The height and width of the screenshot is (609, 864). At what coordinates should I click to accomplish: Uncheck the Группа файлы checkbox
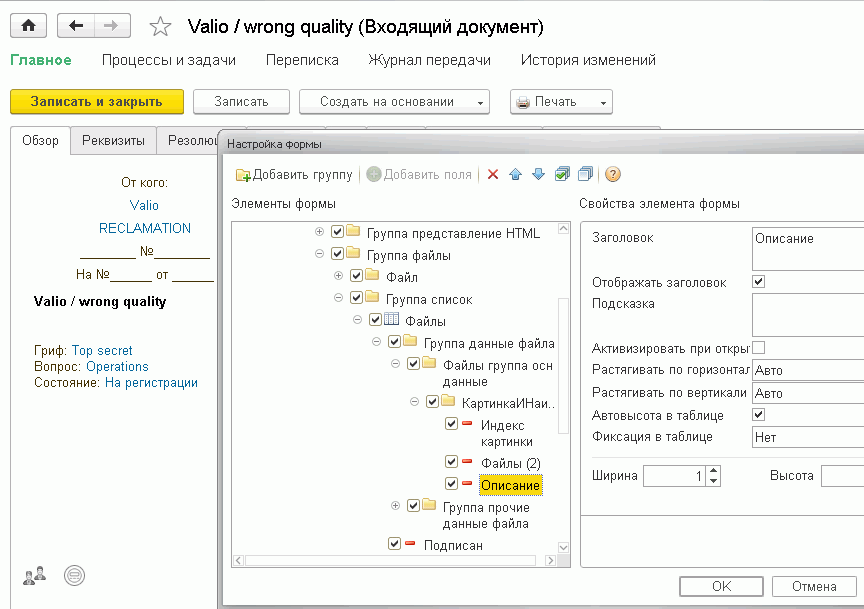[337, 254]
